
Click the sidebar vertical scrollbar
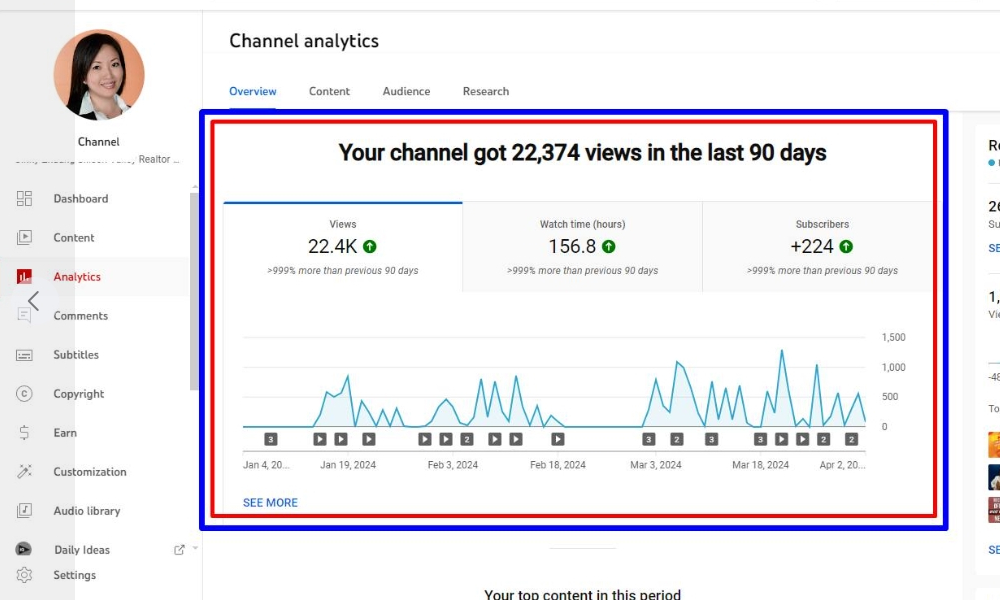coord(194,290)
